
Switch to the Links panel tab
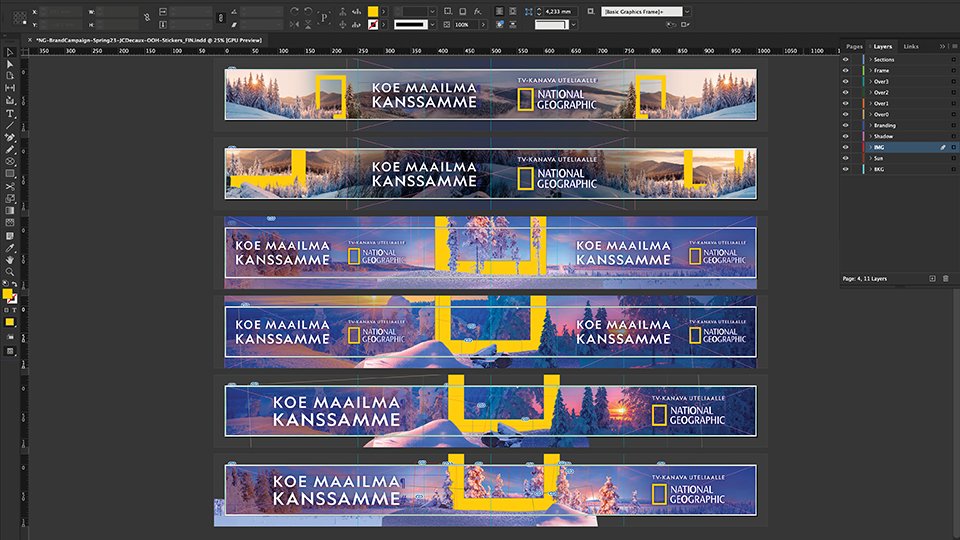click(911, 46)
